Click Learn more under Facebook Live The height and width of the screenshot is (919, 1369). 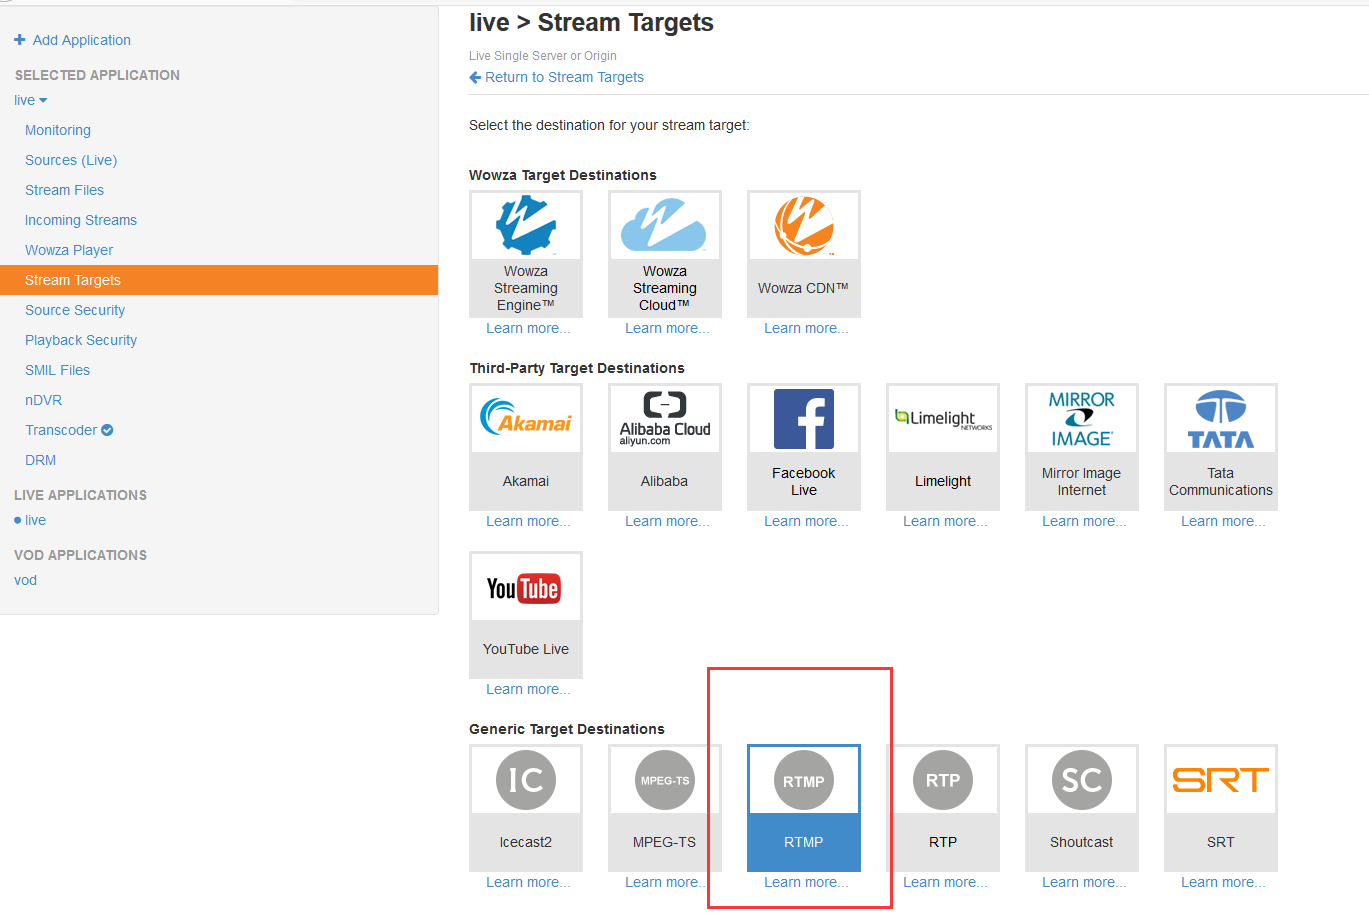(806, 521)
